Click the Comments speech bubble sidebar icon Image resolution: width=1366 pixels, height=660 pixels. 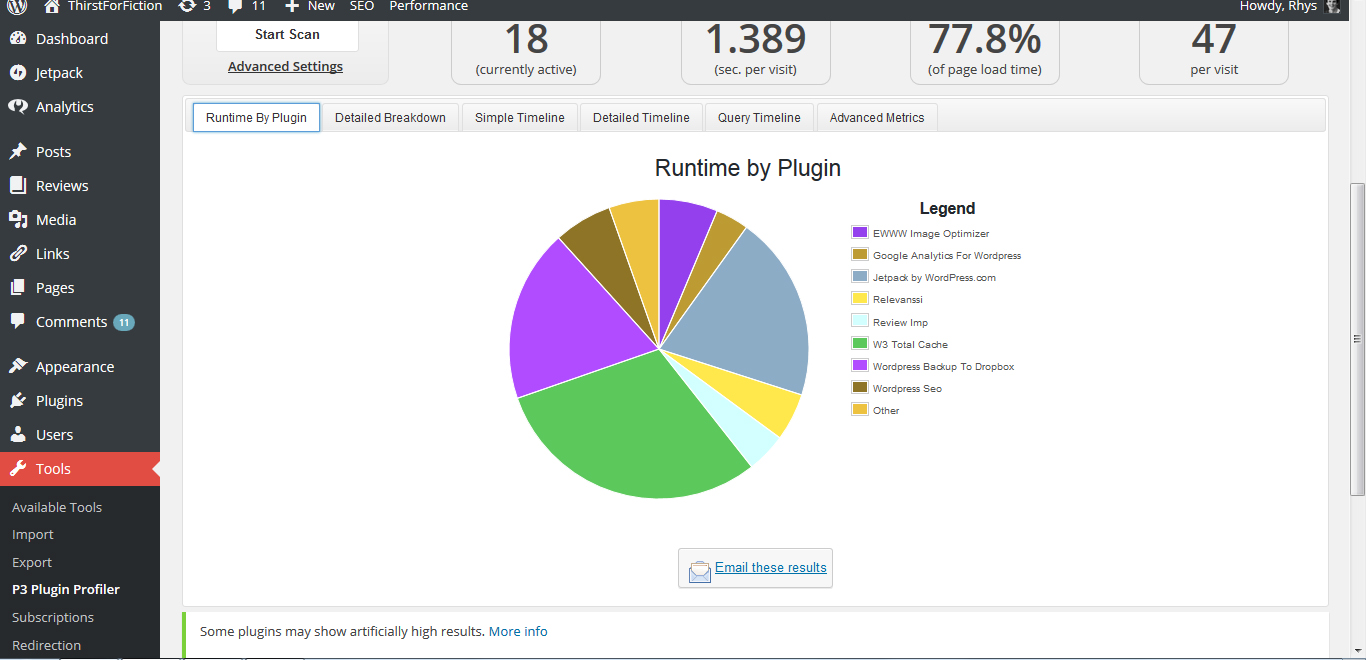[x=18, y=322]
